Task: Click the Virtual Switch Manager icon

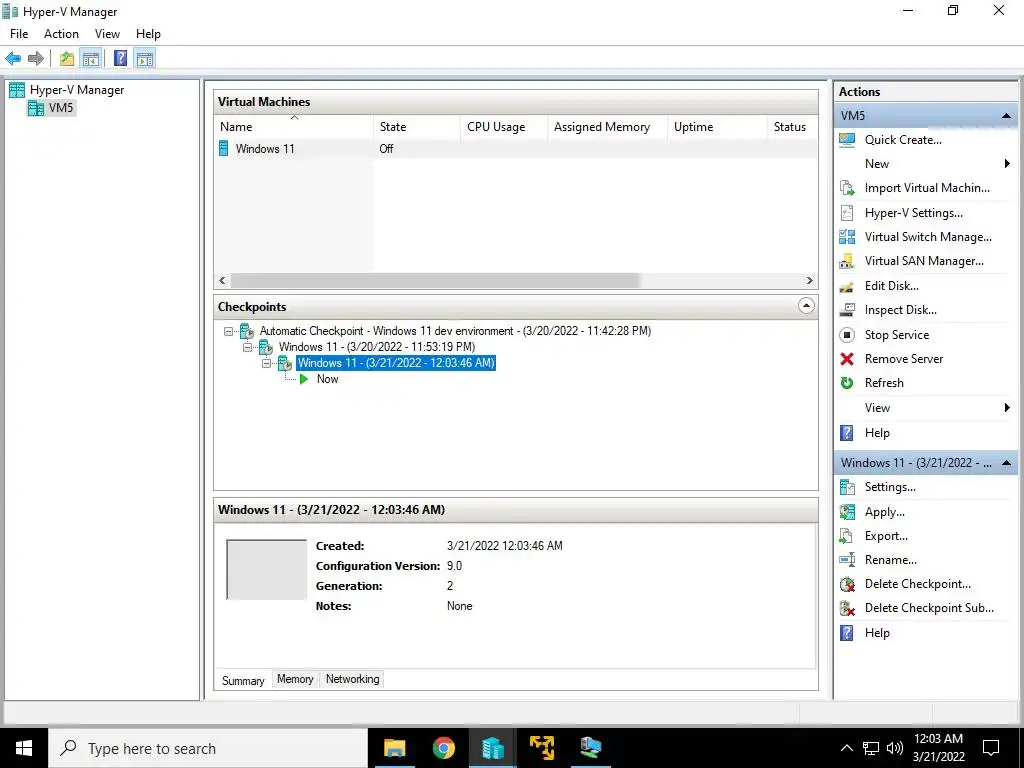Action: 847,237
